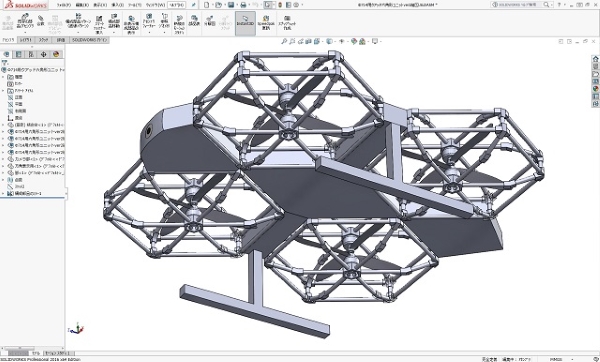Toggle the Instant3D button in the ribbon
This screenshot has width=600, height=362.
[x=245, y=23]
